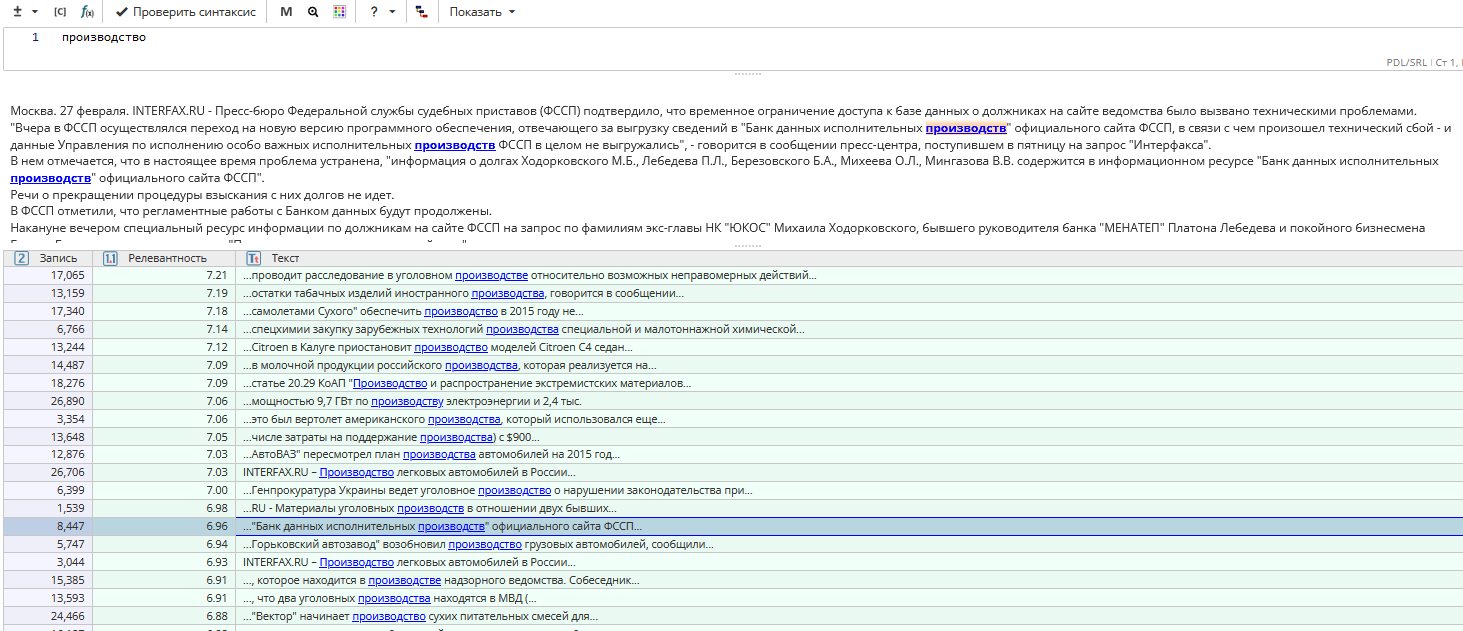
Task: Select record number 13,159
Action: tap(68, 293)
